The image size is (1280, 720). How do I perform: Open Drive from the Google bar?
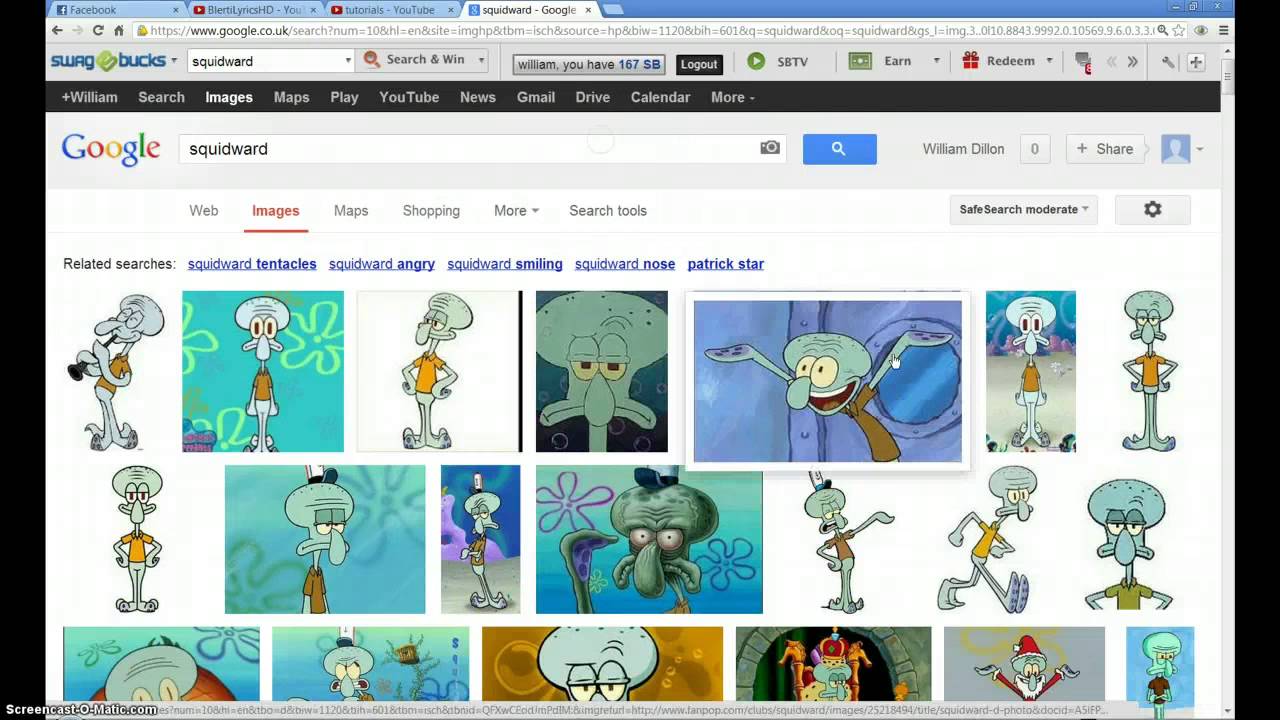click(593, 97)
